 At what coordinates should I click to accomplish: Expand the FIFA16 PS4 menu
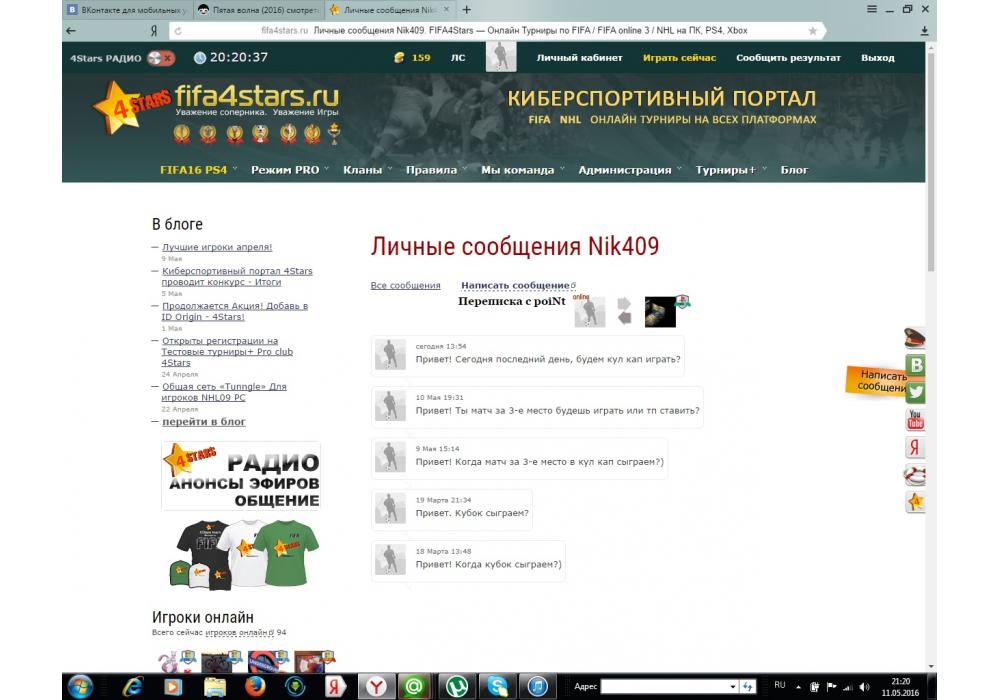(193, 170)
